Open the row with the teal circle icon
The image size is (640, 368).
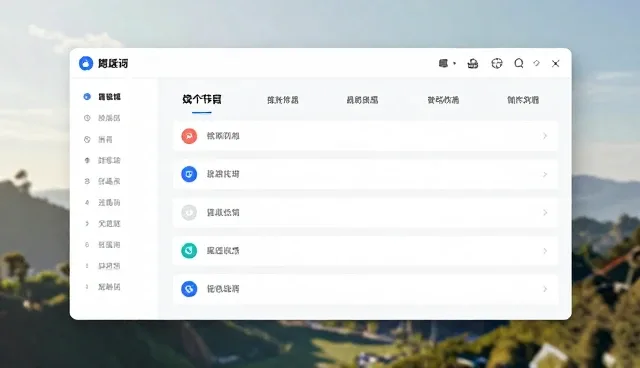[x=365, y=251]
